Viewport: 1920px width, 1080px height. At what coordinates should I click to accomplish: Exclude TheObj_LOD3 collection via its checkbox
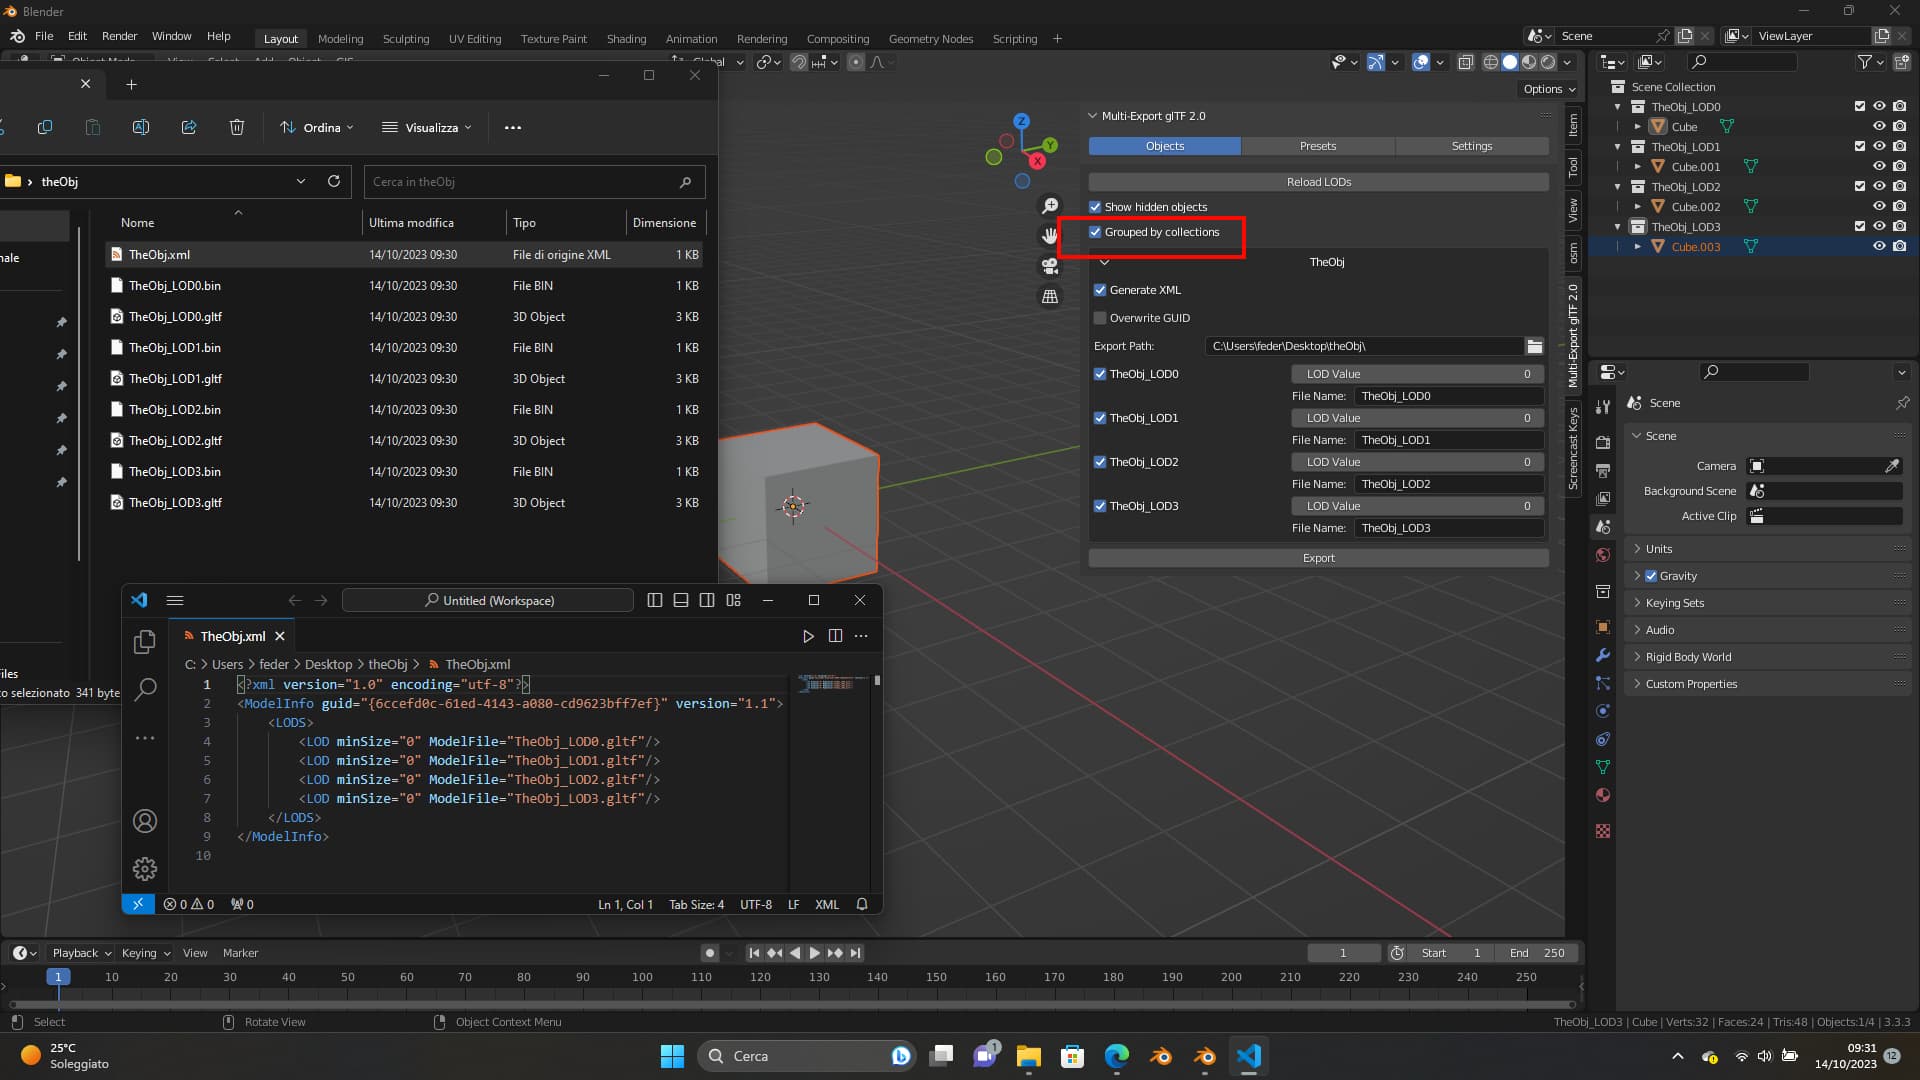click(x=1860, y=226)
